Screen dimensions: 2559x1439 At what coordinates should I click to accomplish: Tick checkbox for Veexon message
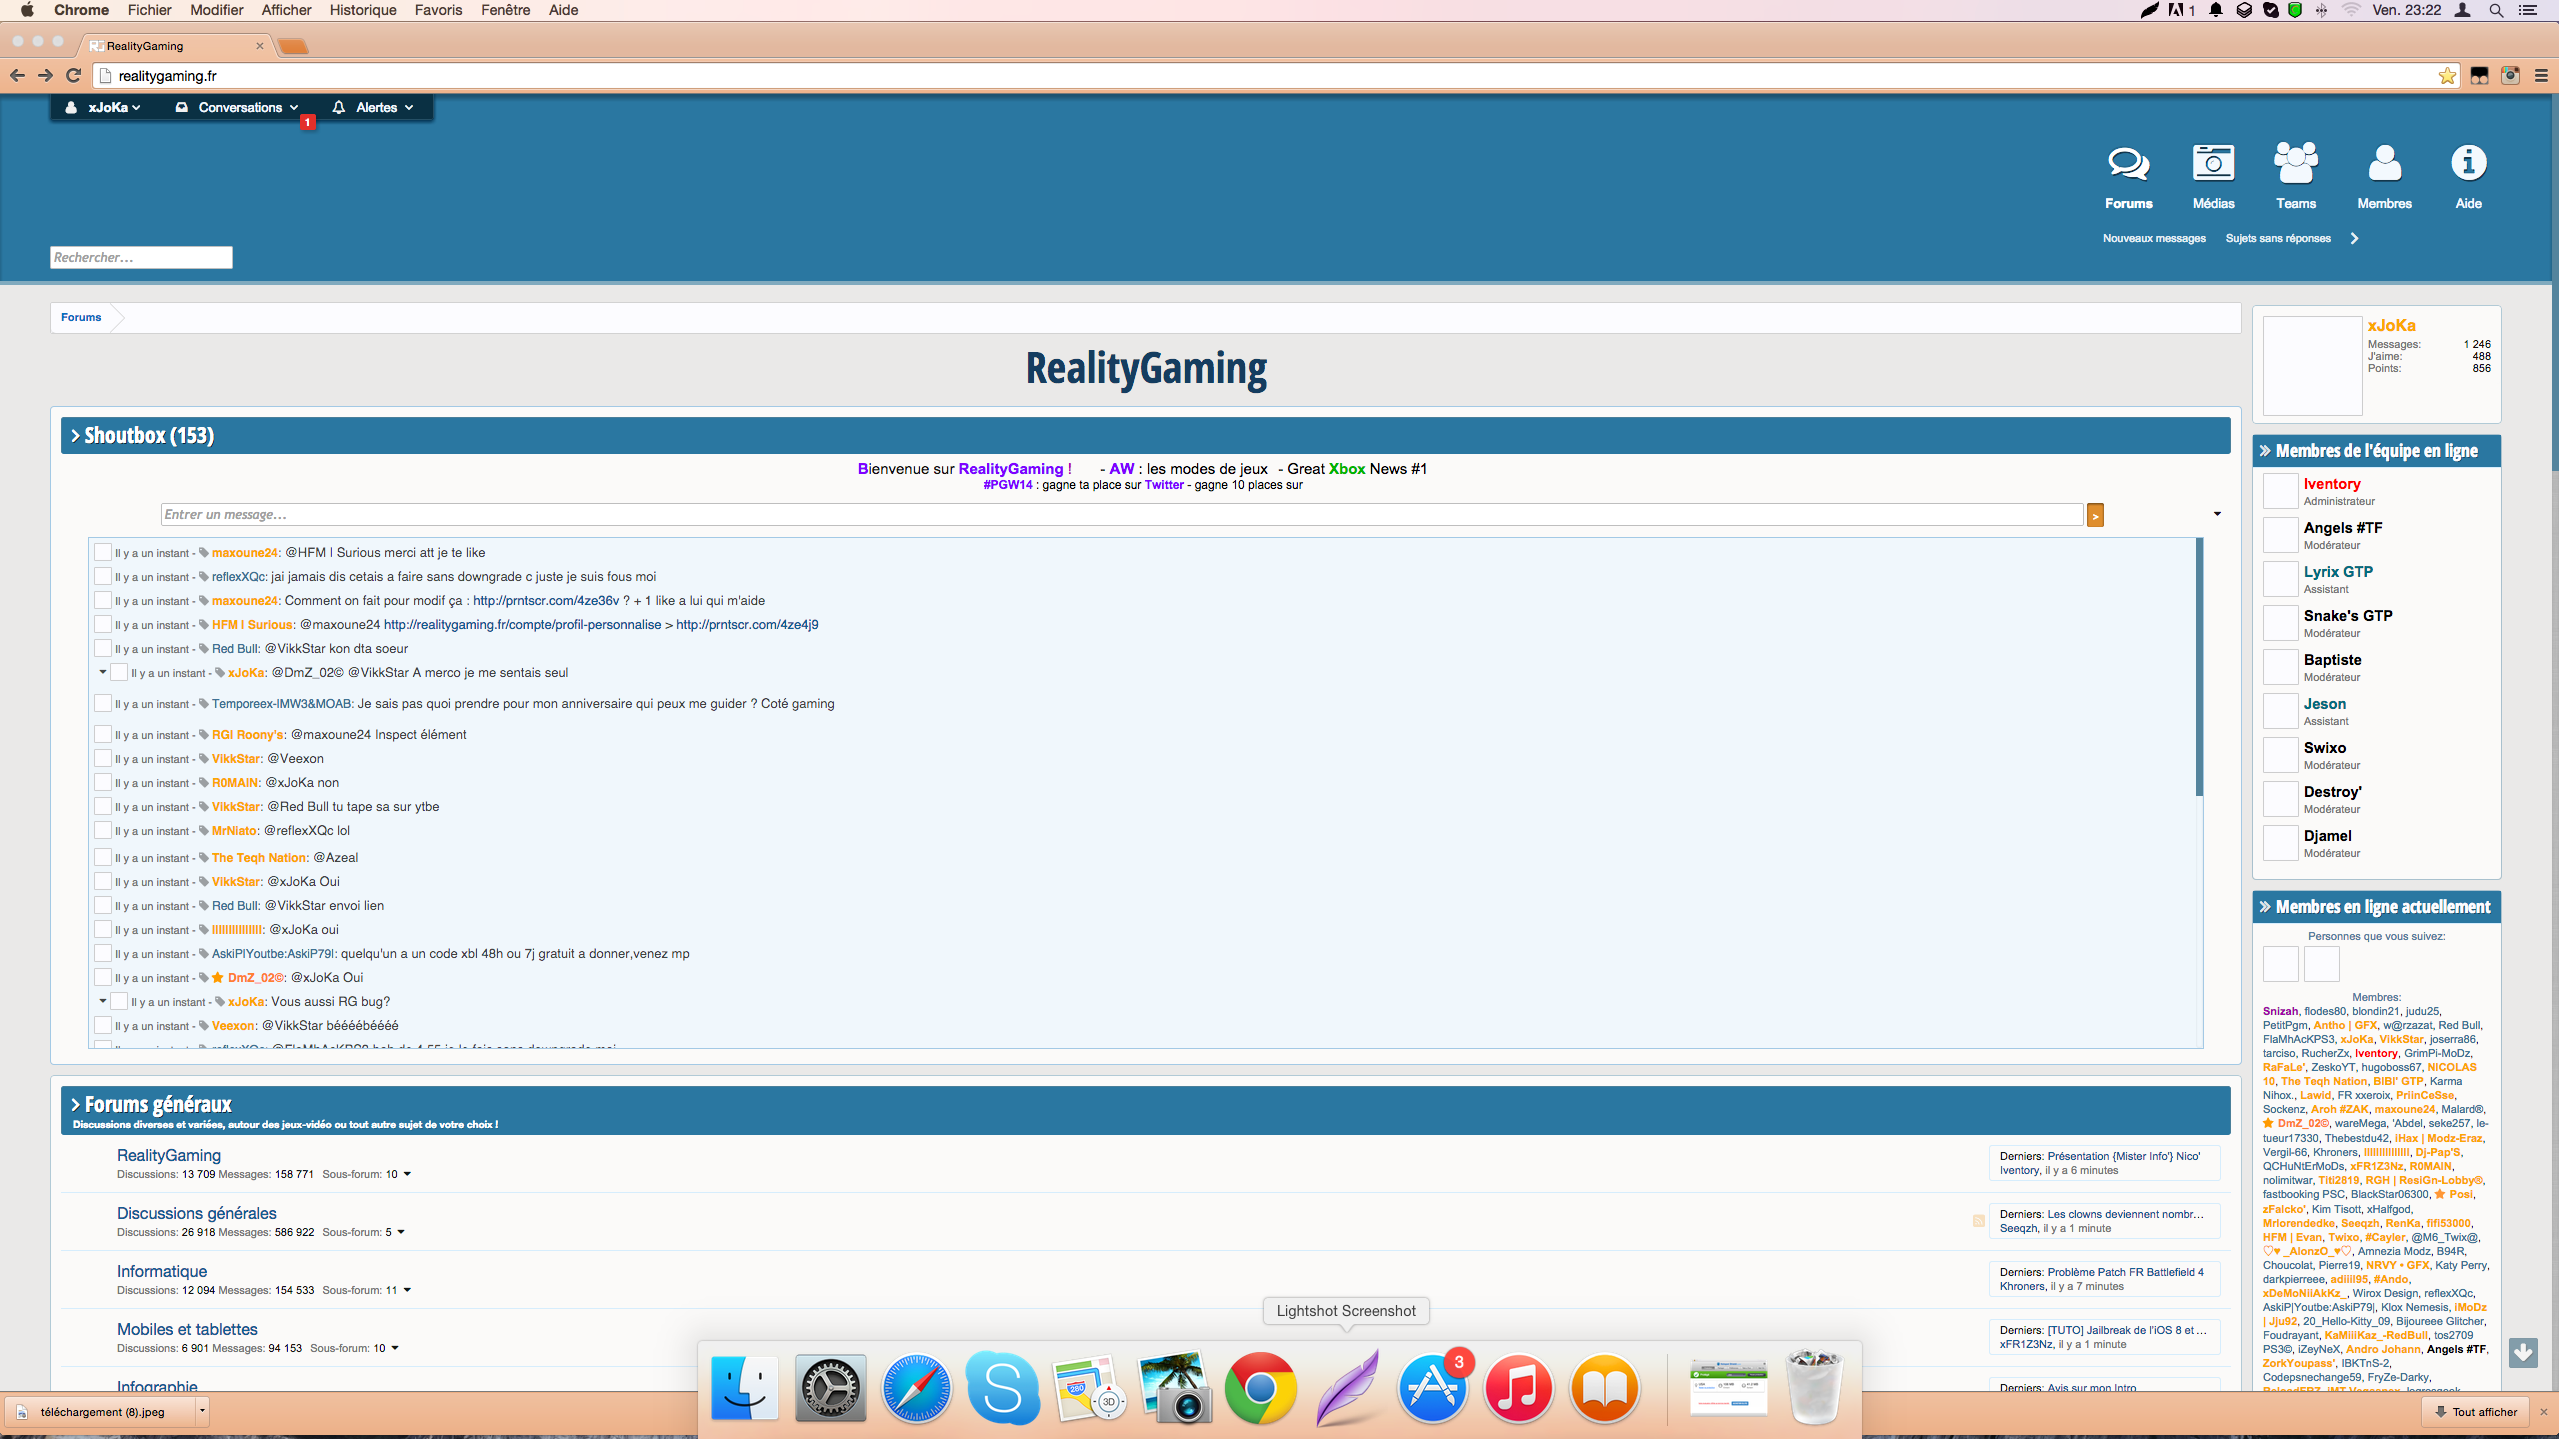(102, 1025)
